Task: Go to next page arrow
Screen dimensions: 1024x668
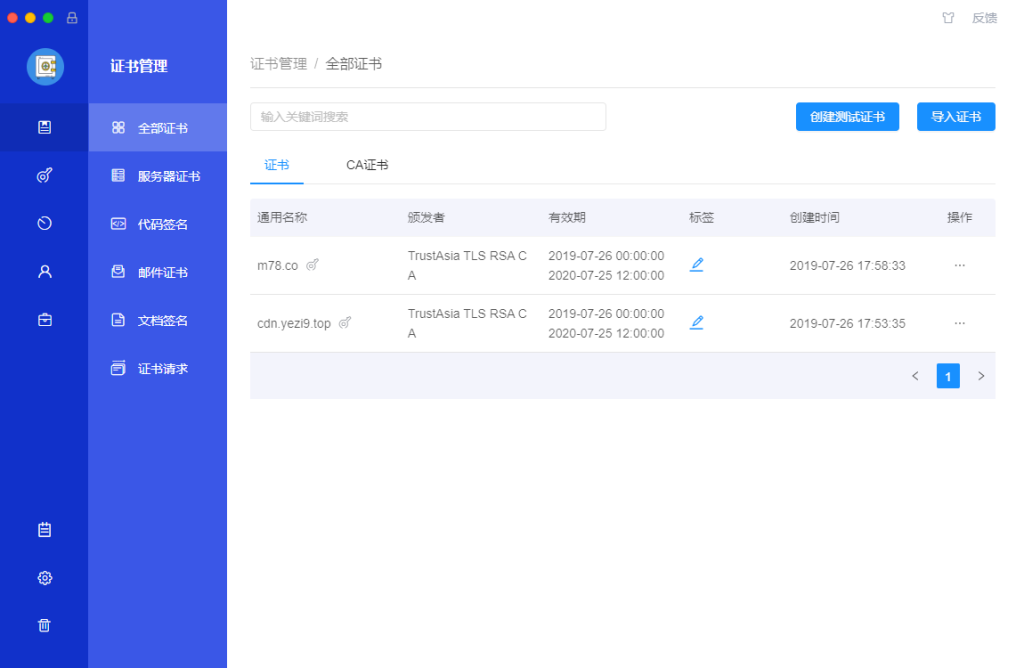Action: 981,376
